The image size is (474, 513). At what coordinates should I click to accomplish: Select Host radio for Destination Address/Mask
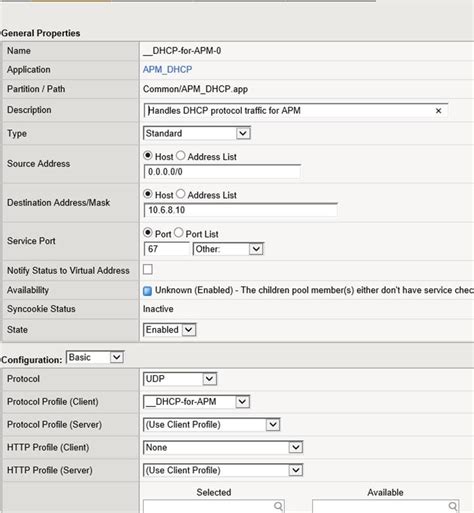tap(148, 194)
